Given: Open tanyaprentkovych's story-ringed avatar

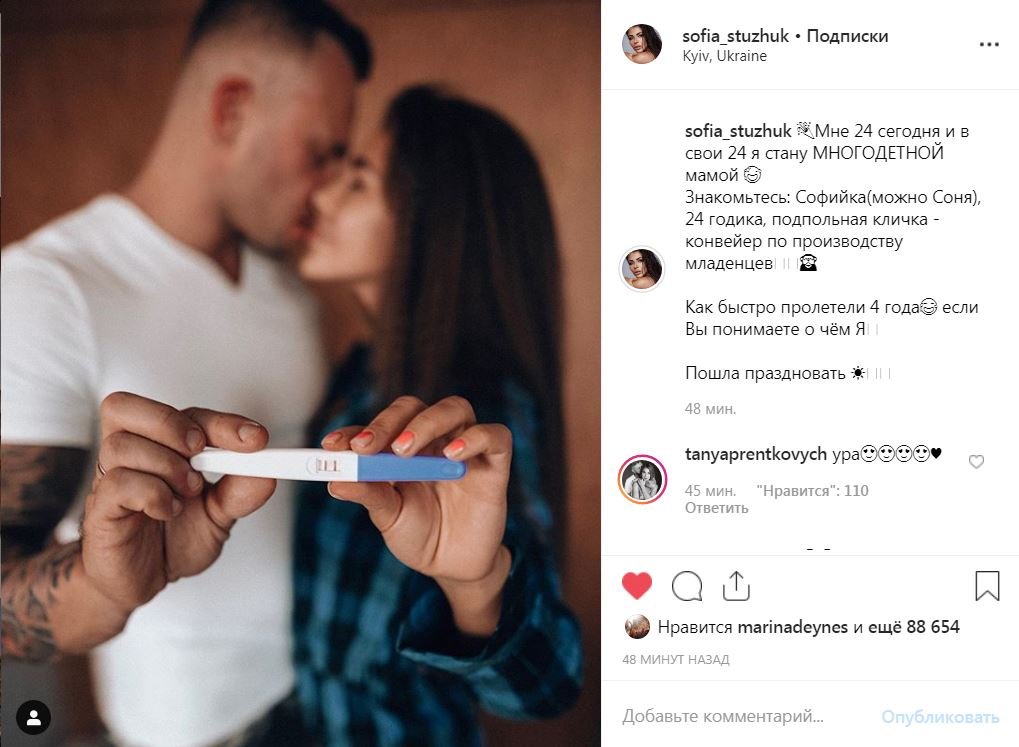Looking at the screenshot, I should 642,480.
